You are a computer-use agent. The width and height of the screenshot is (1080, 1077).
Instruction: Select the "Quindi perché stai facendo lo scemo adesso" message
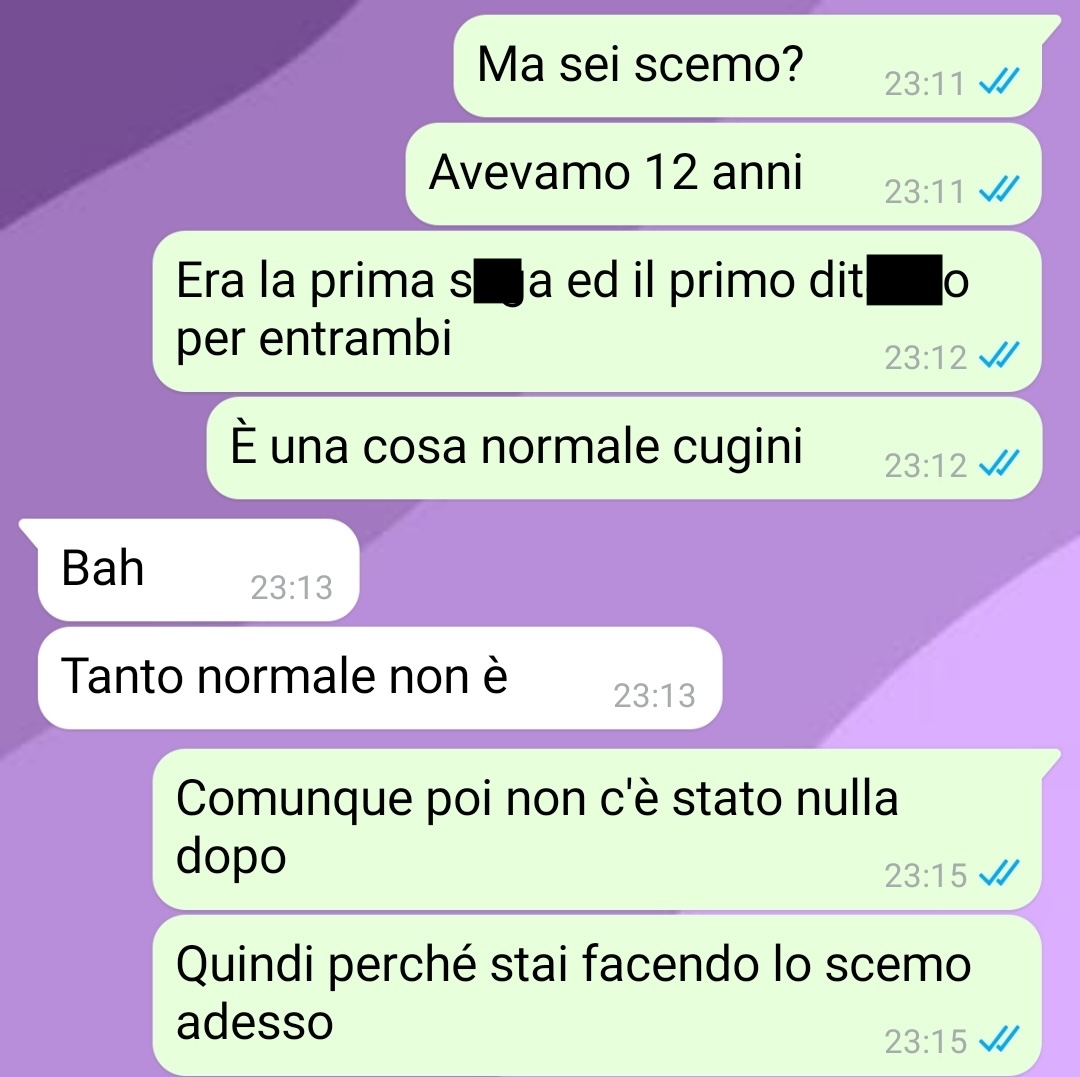pyautogui.click(x=596, y=995)
